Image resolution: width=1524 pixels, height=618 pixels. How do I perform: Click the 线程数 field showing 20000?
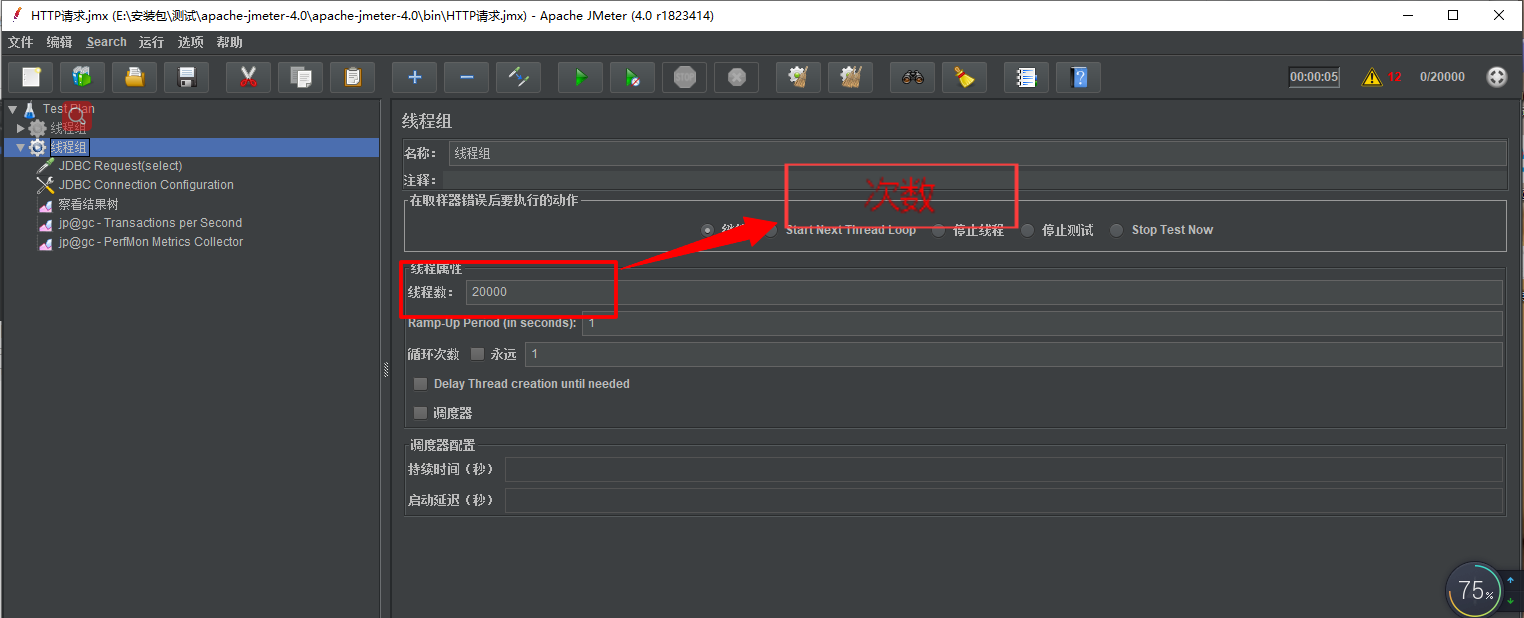click(983, 292)
